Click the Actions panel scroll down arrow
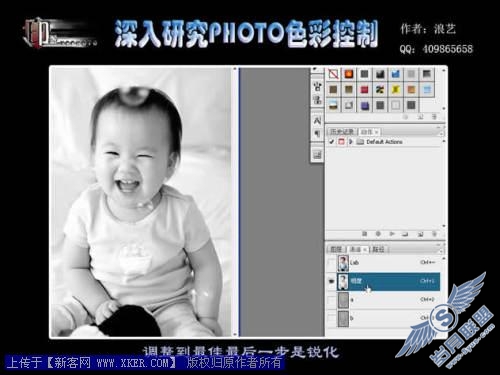 click(444, 227)
